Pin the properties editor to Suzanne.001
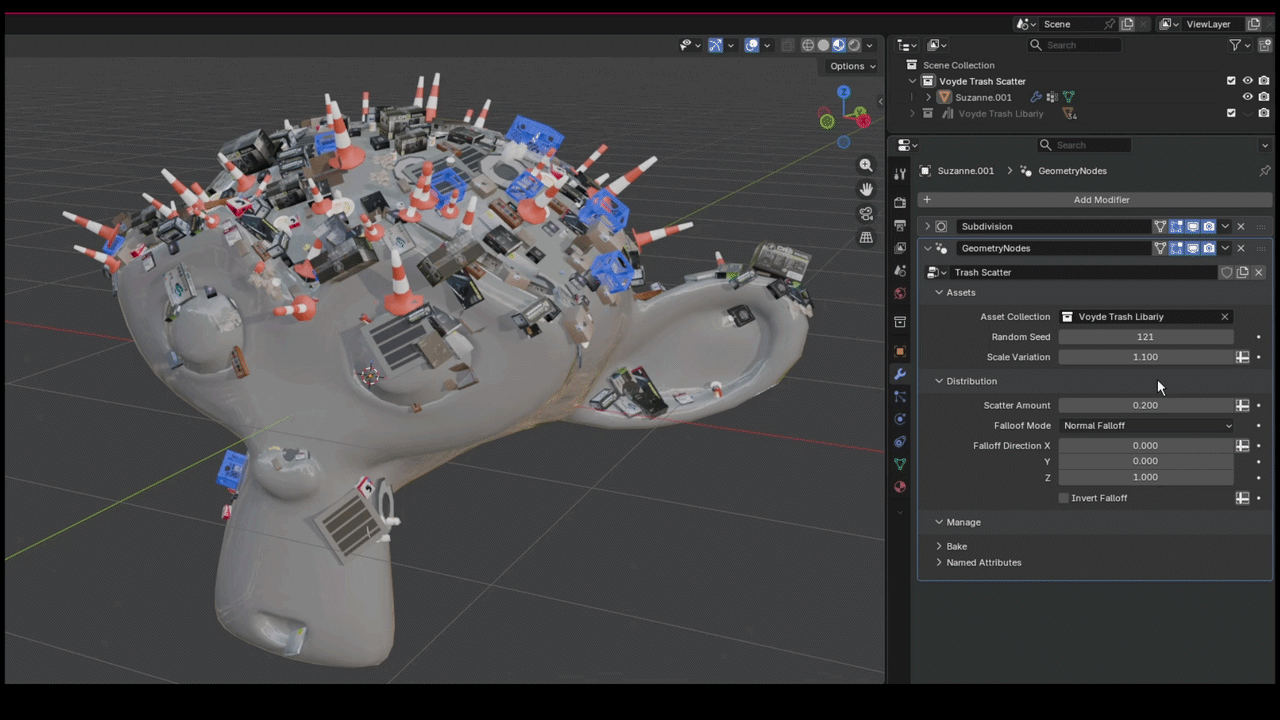The image size is (1280, 720). coord(1265,171)
